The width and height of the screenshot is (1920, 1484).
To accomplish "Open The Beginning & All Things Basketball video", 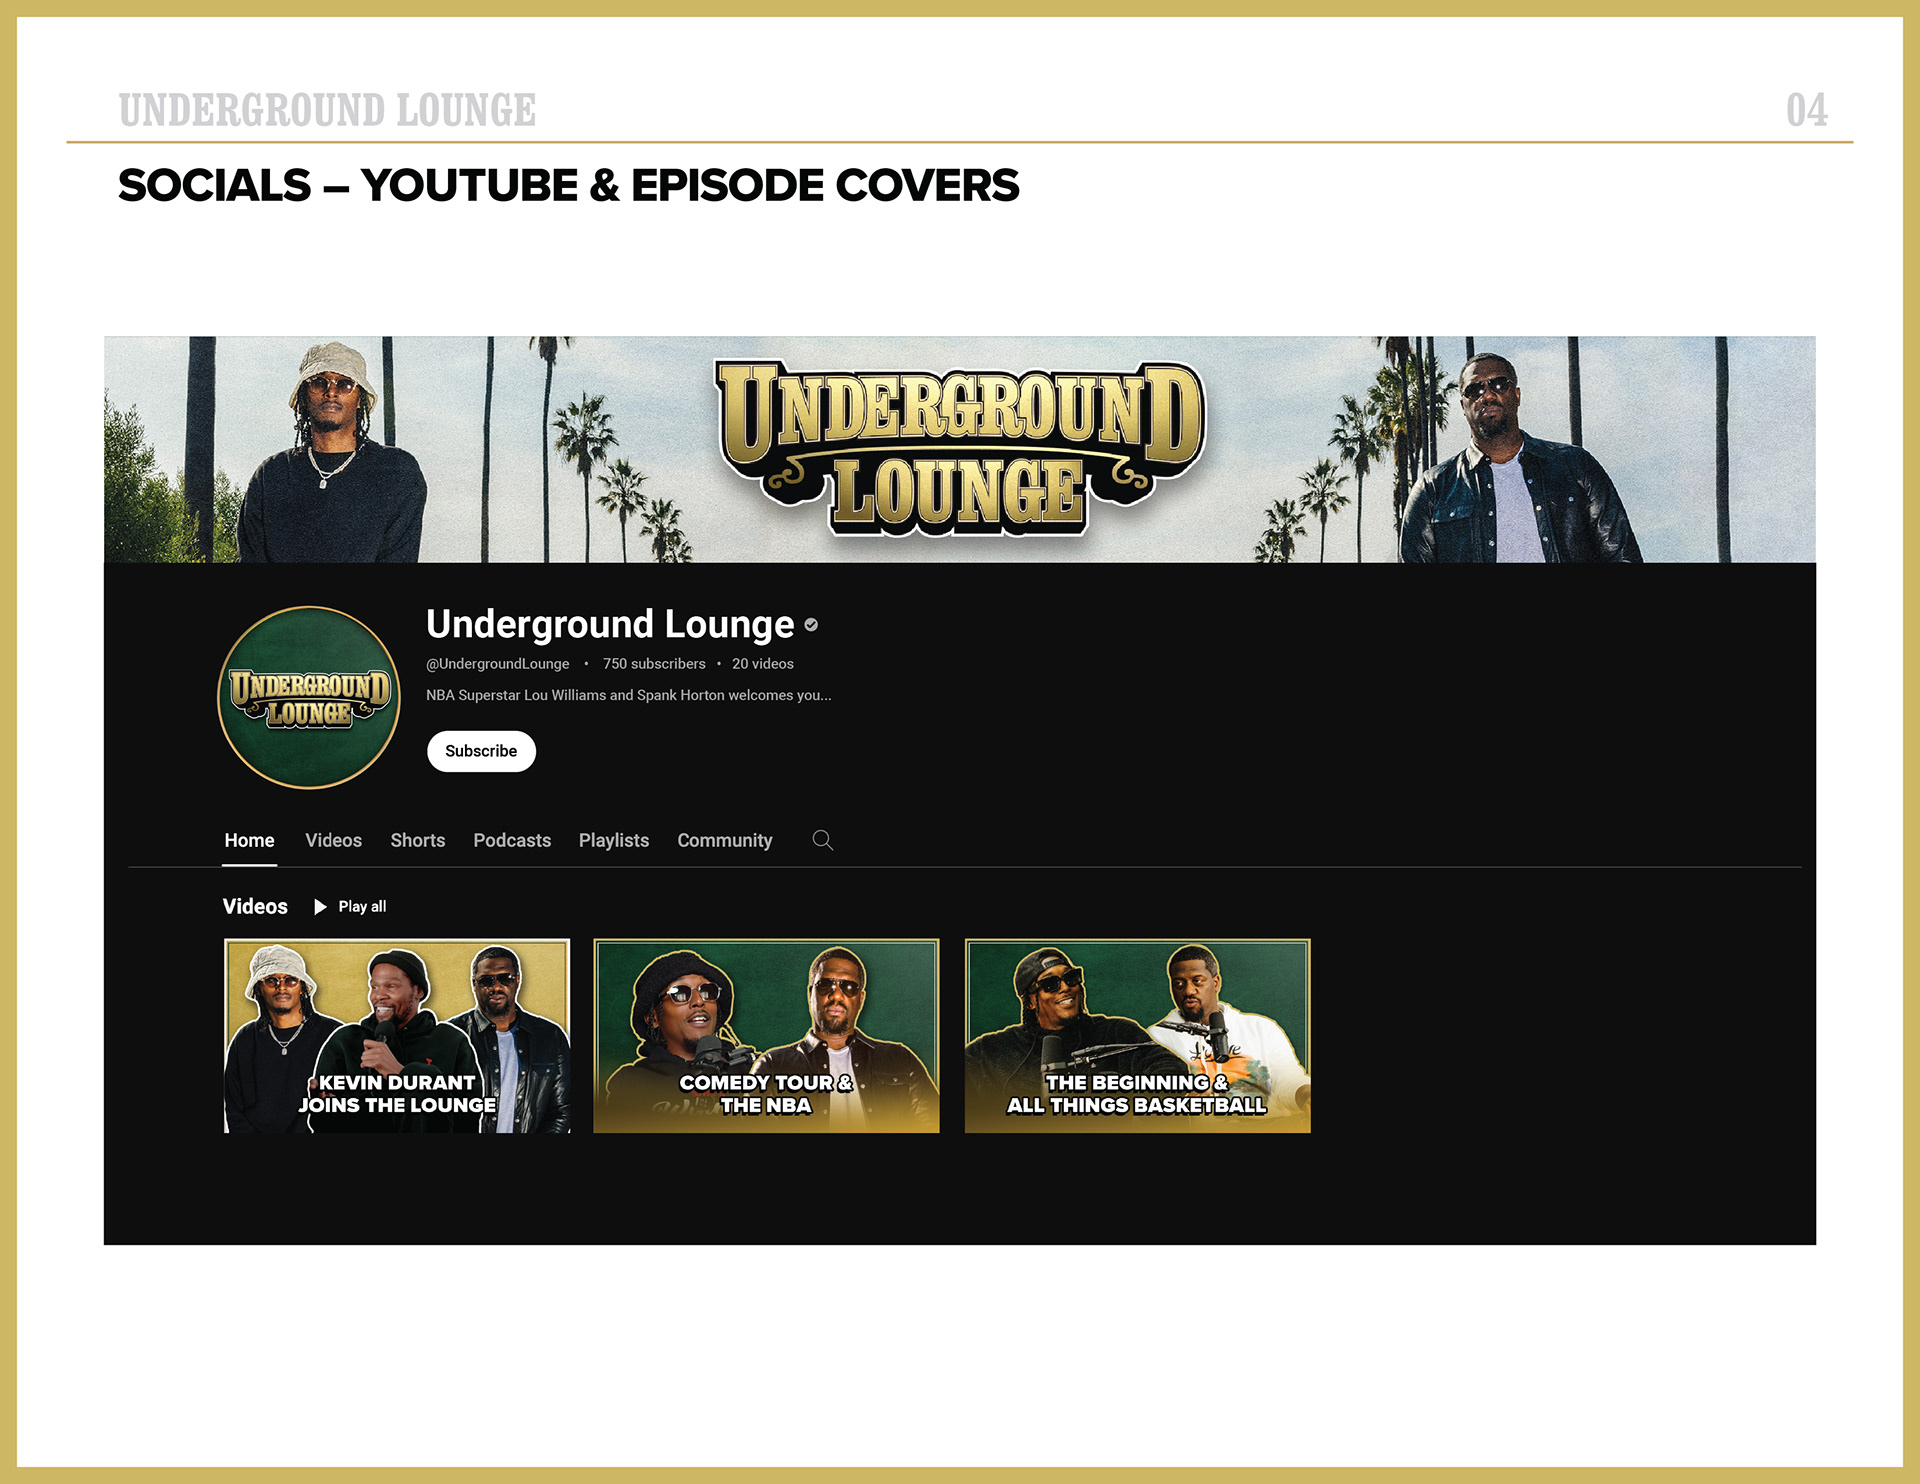I will tap(1137, 1036).
